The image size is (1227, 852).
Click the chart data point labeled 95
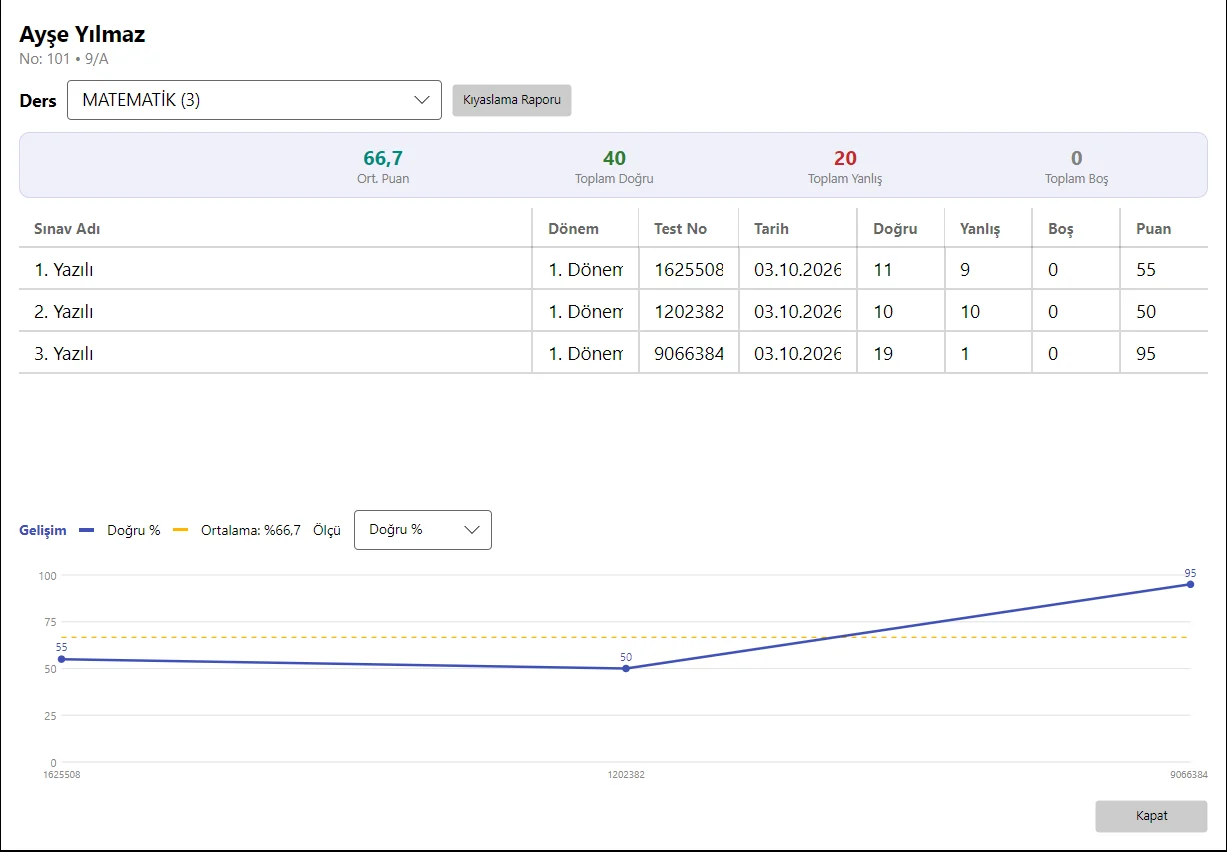pos(1190,584)
